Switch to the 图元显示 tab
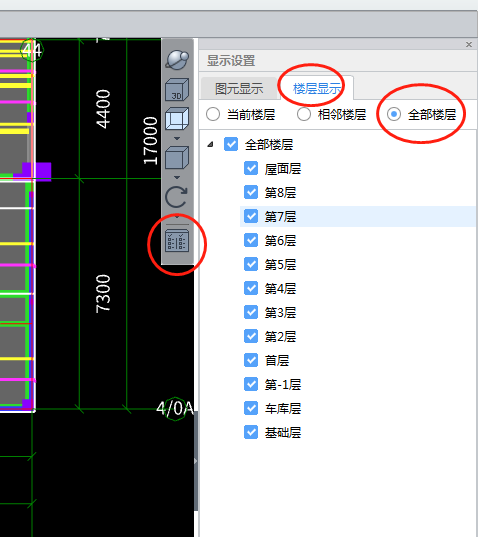478x537 pixels. pyautogui.click(x=239, y=89)
